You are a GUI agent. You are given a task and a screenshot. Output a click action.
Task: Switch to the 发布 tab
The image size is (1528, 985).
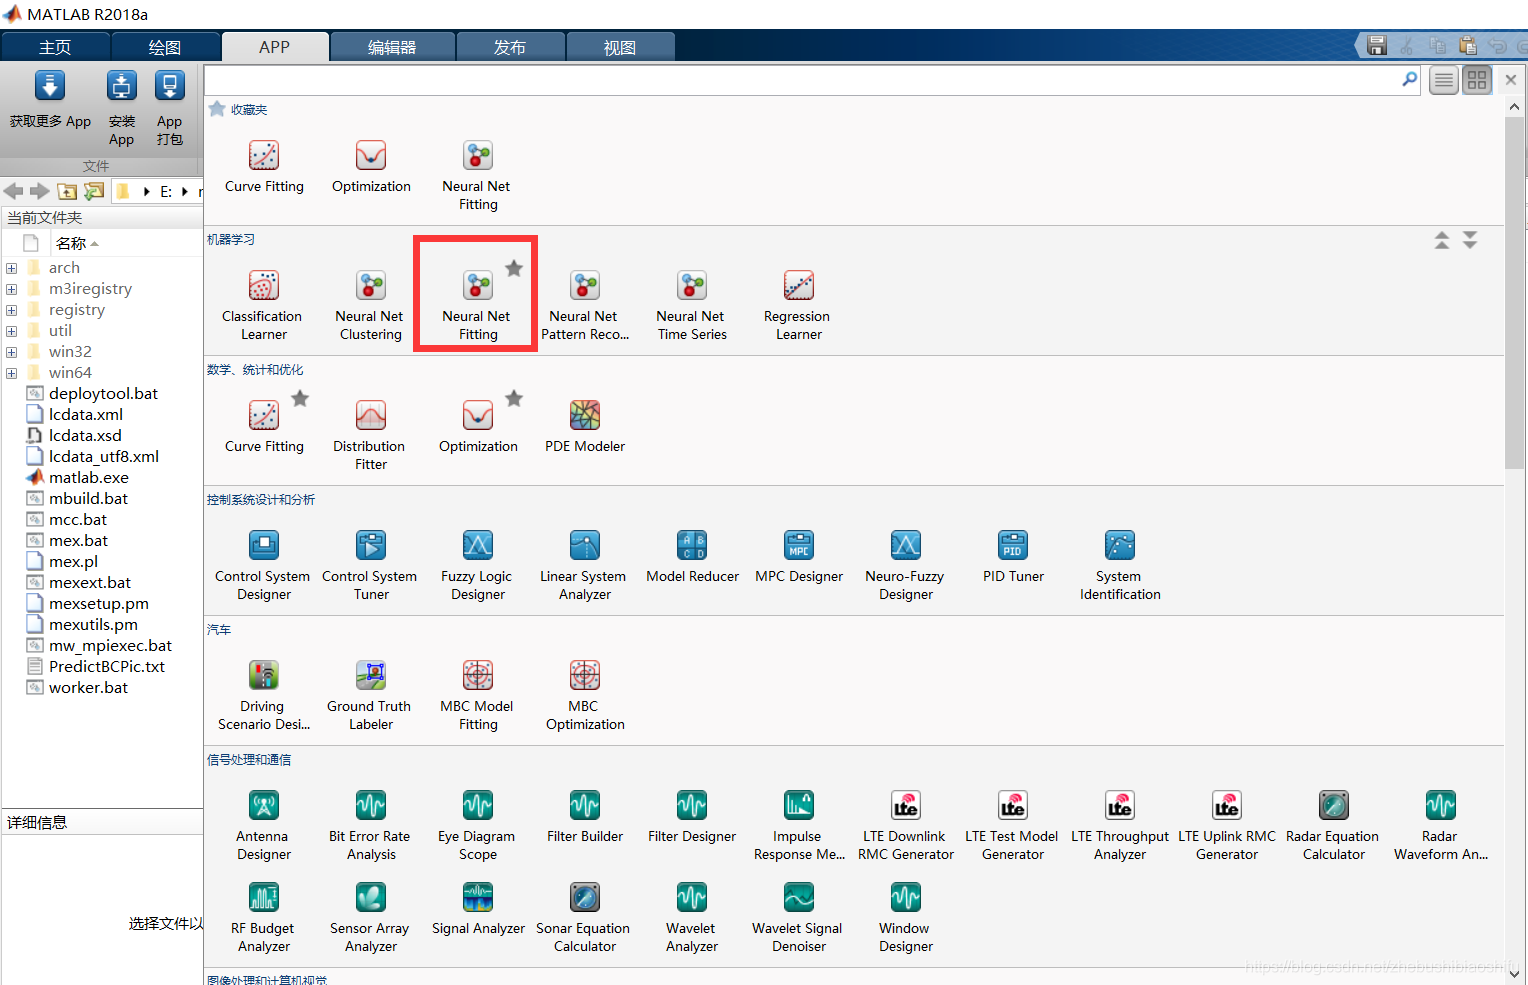pyautogui.click(x=511, y=47)
